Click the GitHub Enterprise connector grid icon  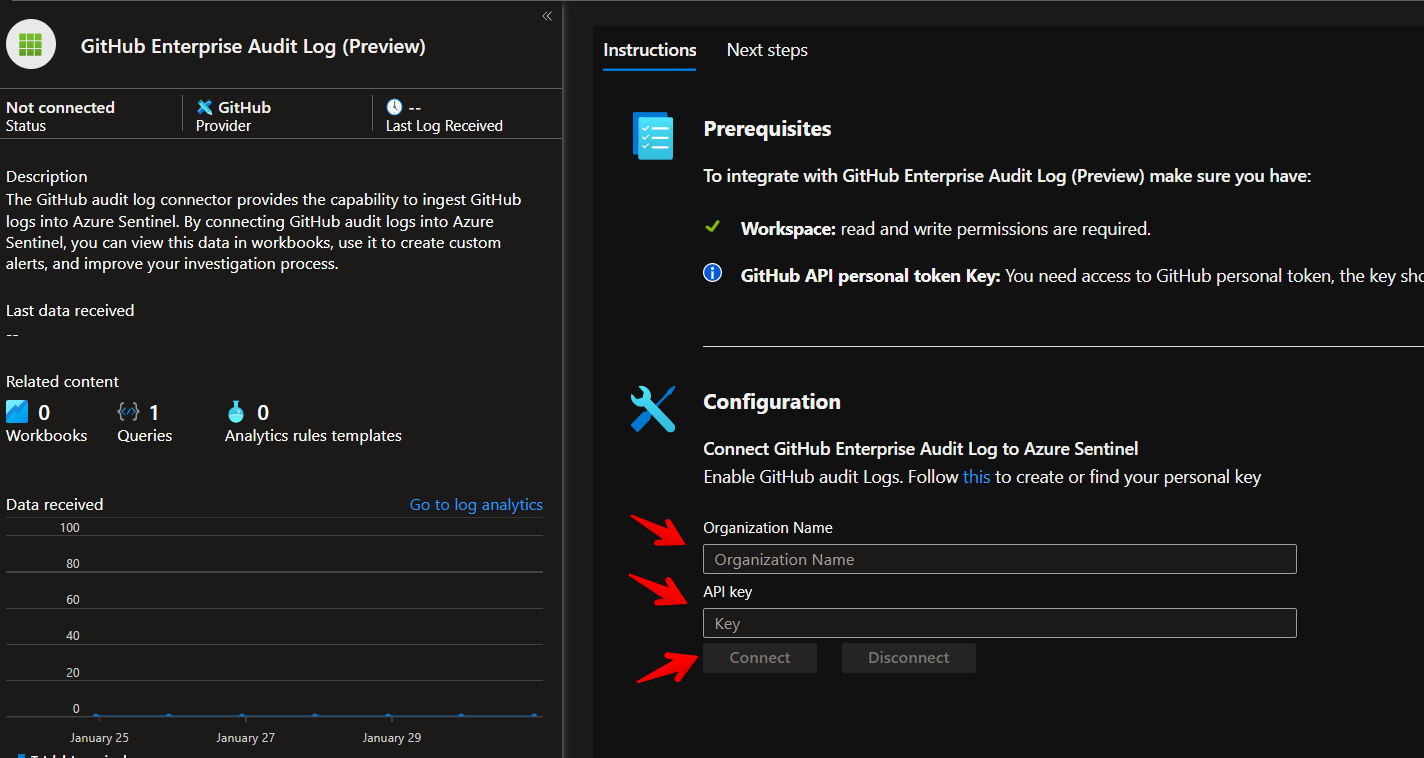(x=31, y=45)
